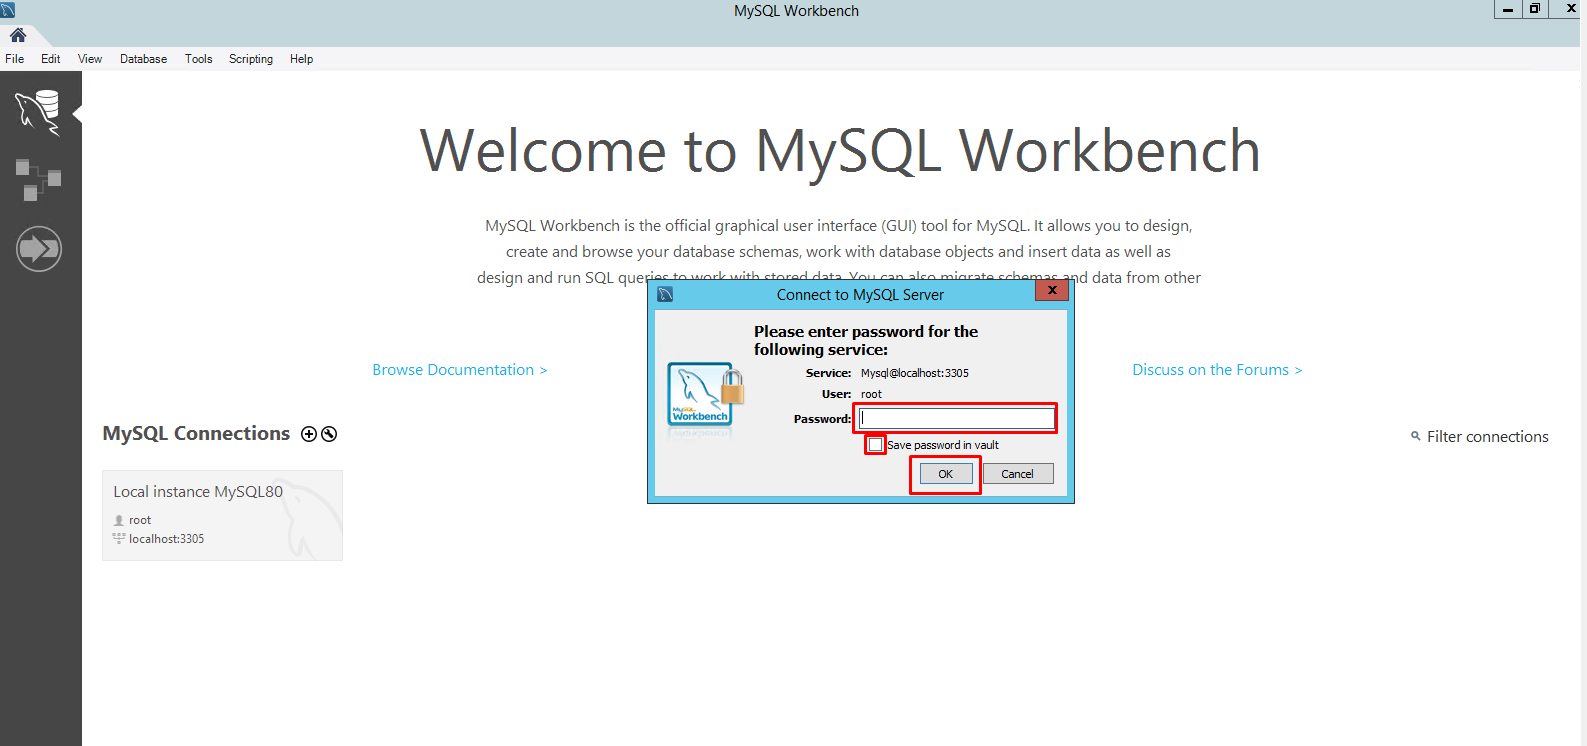Restore the MySQL Workbench window size
The height and width of the screenshot is (746, 1587).
(x=1535, y=9)
